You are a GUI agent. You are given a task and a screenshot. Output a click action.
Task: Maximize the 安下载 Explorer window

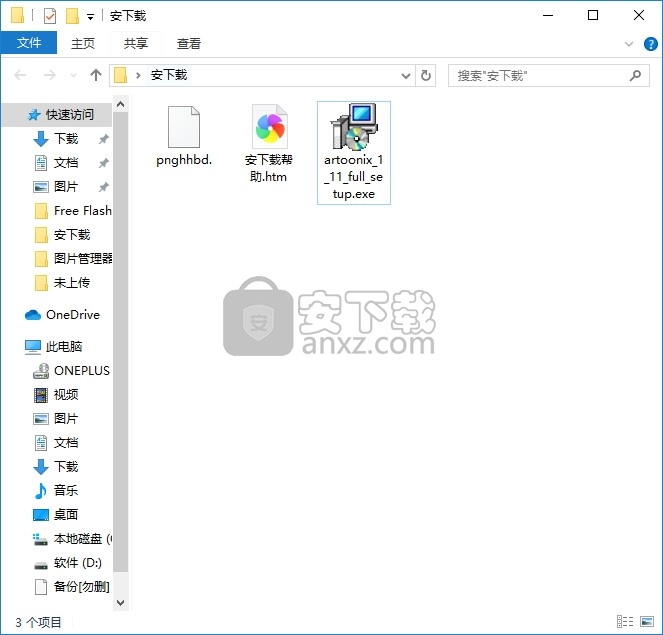(x=593, y=16)
